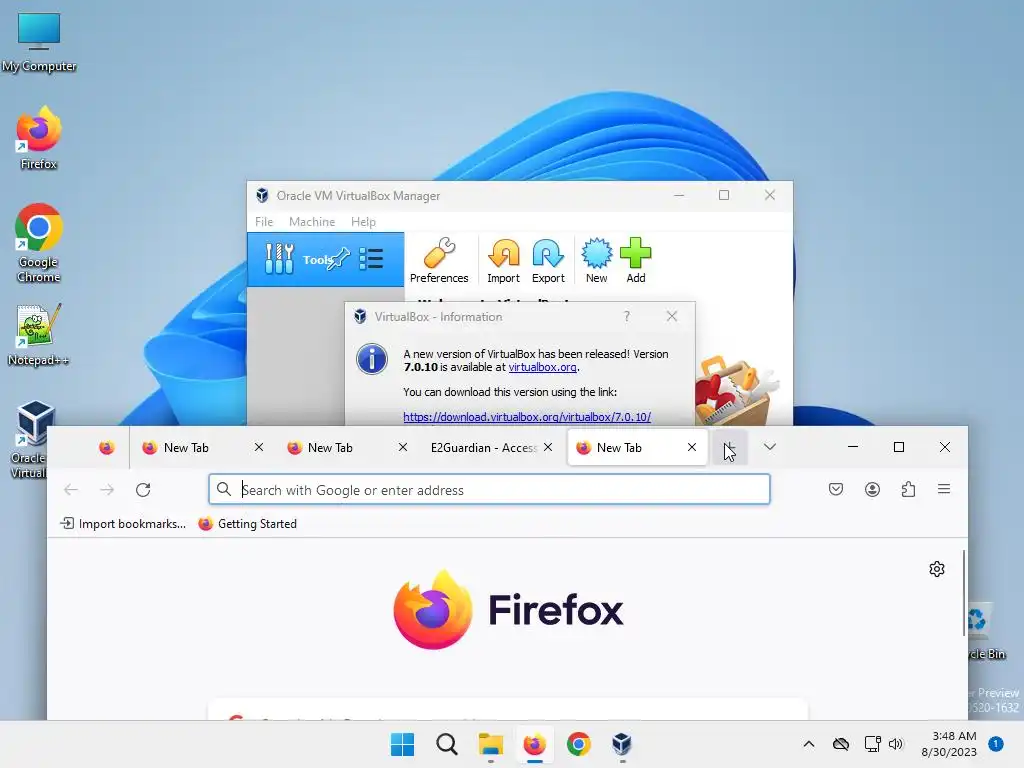Launch Chrome from the taskbar

point(579,744)
